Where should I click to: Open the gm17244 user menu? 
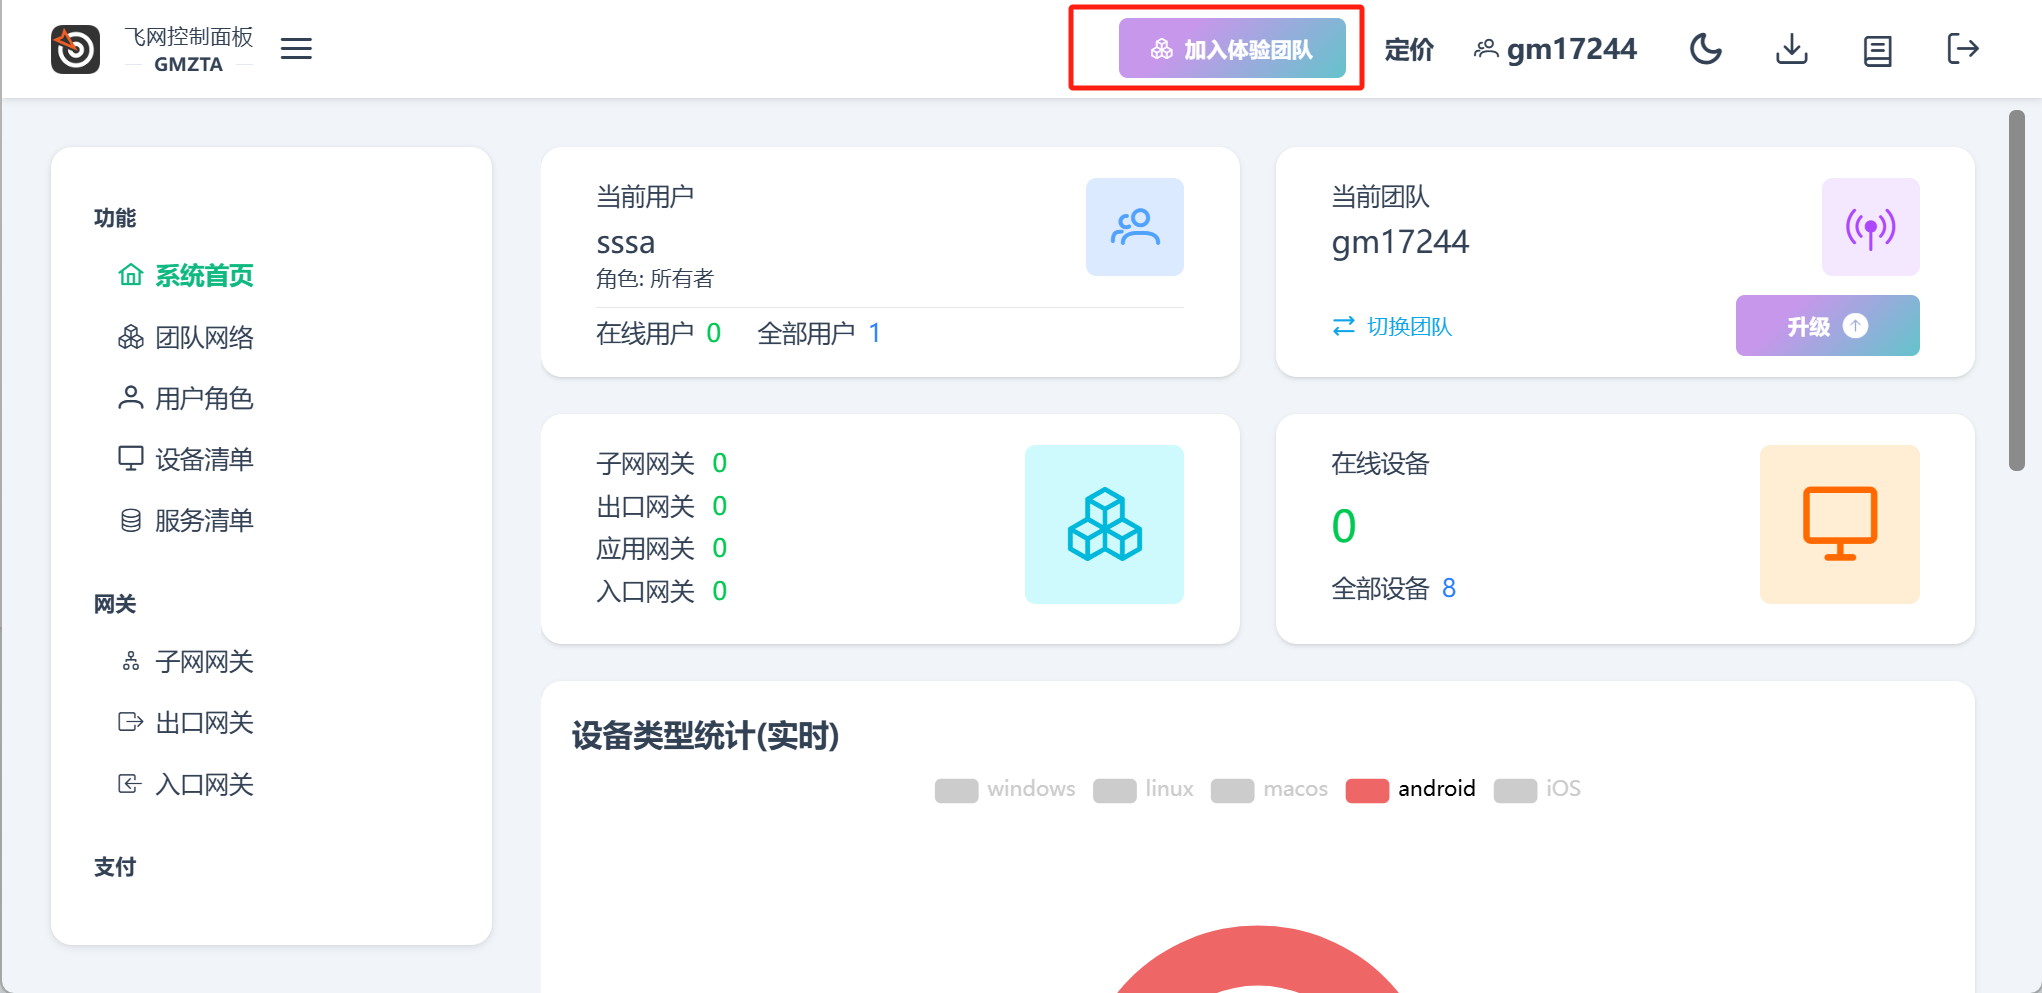click(x=1556, y=49)
